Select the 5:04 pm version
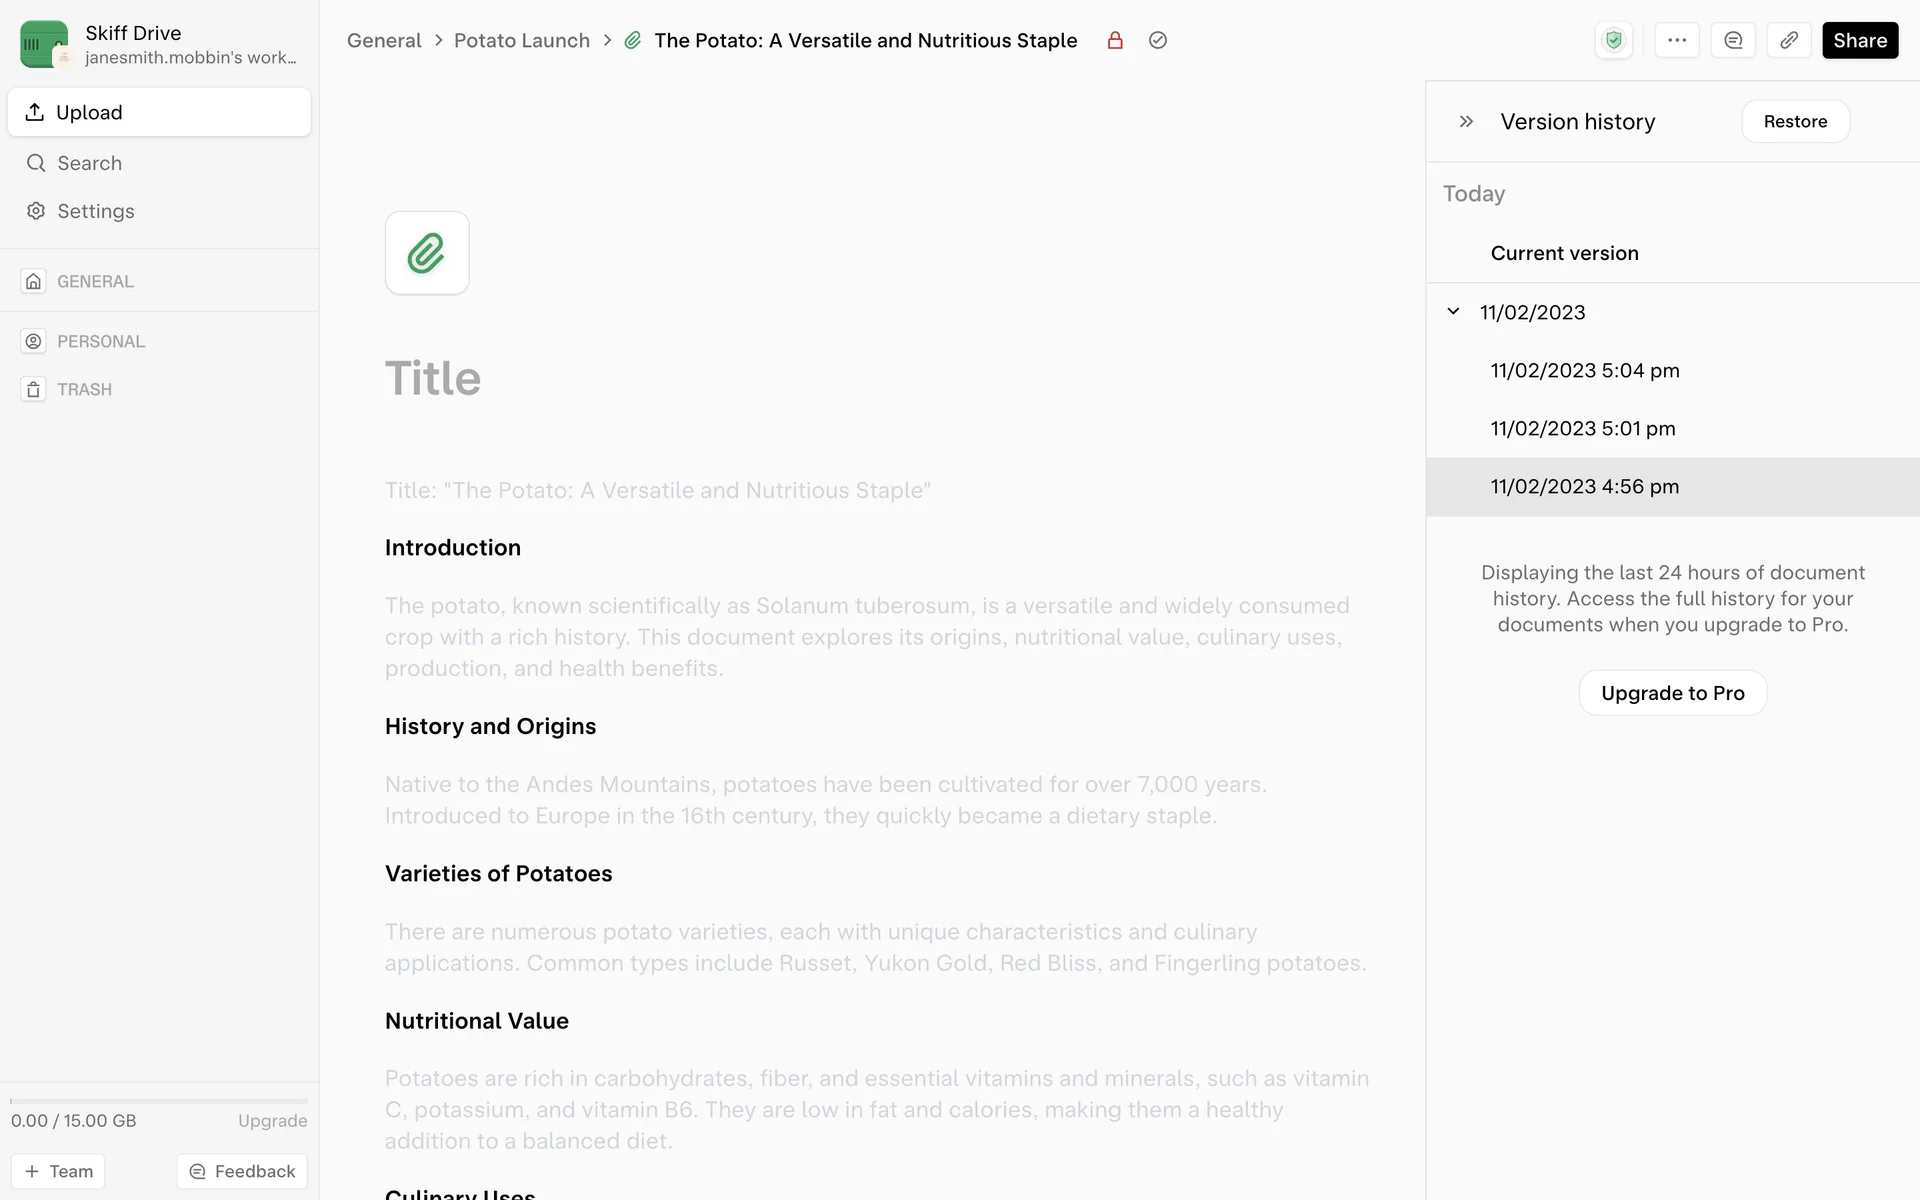The image size is (1920, 1200). [1584, 371]
